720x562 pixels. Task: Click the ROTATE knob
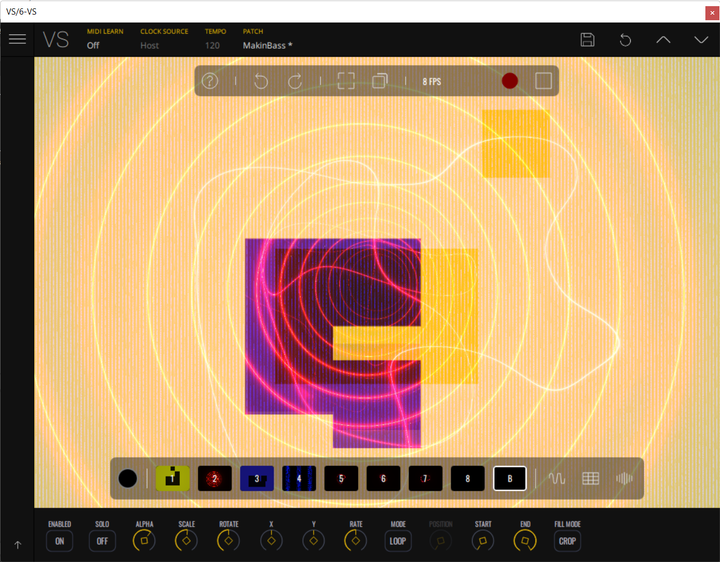[x=229, y=541]
